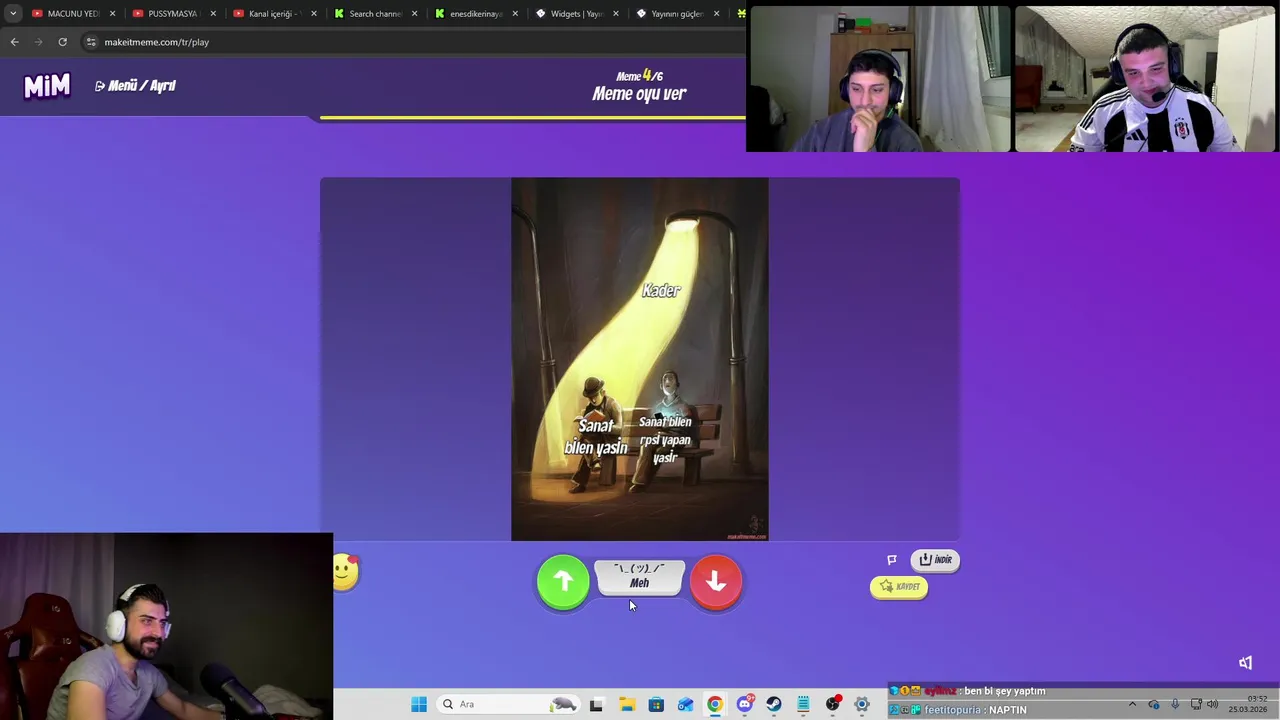Open site information icon in address bar
Image resolution: width=1280 pixels, height=720 pixels.
[x=91, y=42]
